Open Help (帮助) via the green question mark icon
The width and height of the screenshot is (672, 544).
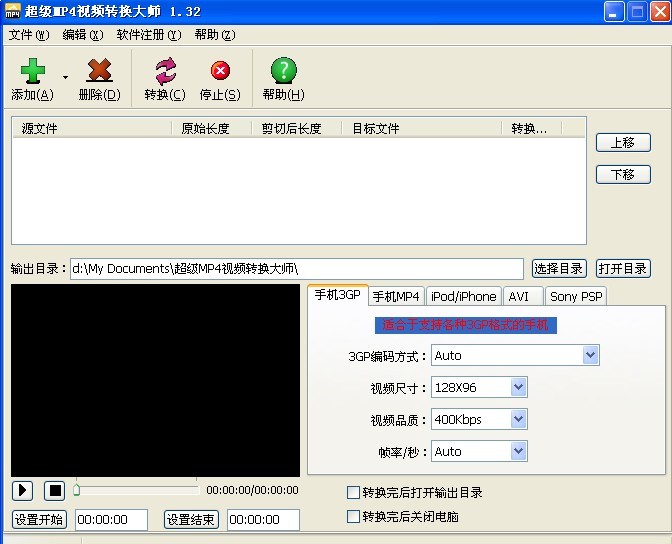pos(284,71)
